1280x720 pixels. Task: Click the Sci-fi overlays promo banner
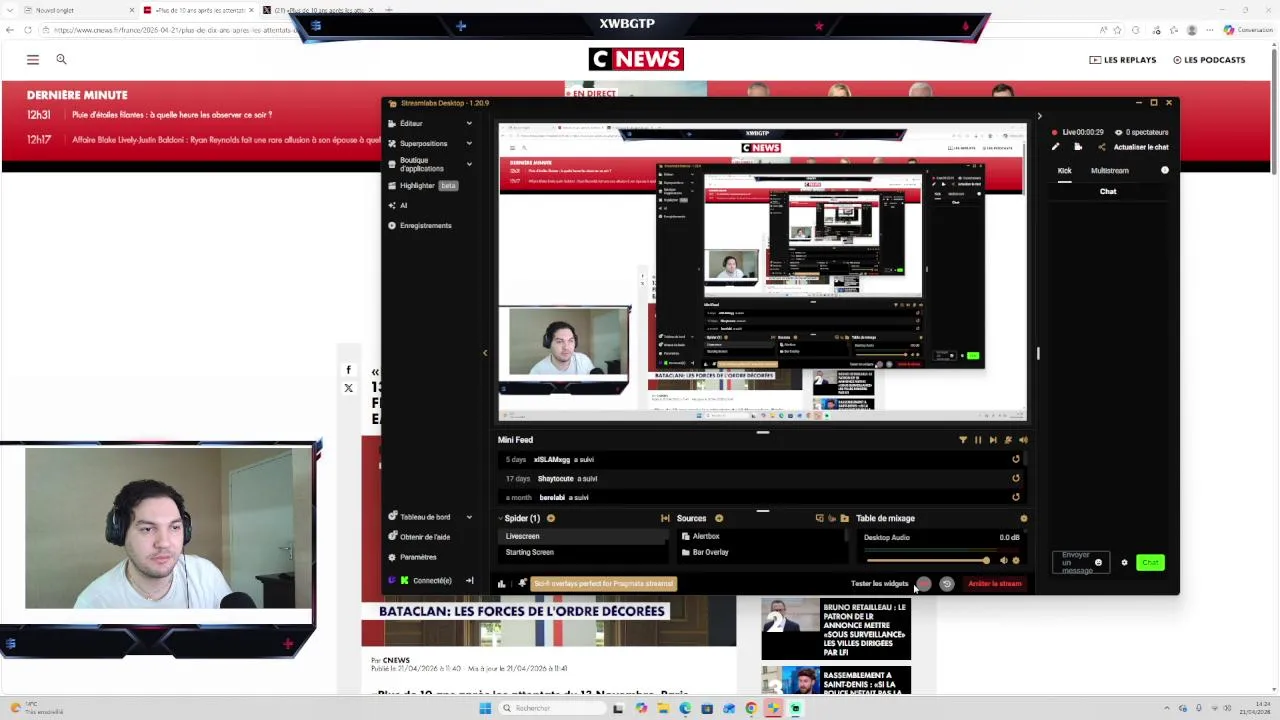pyautogui.click(x=603, y=583)
